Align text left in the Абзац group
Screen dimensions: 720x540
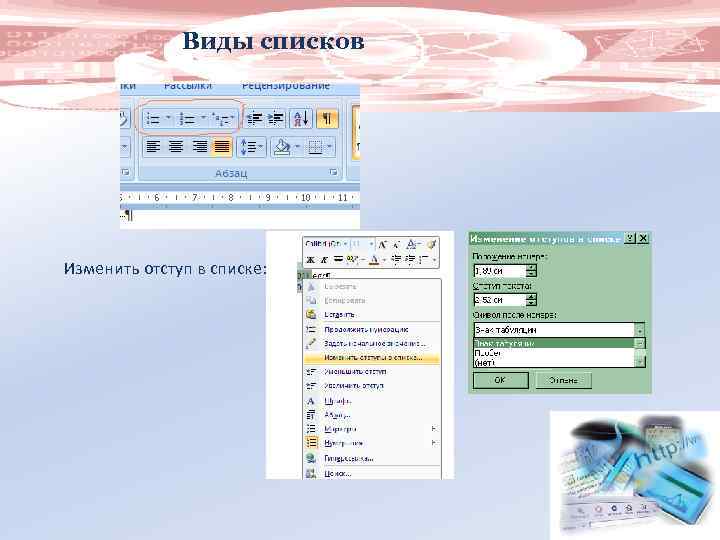153,147
